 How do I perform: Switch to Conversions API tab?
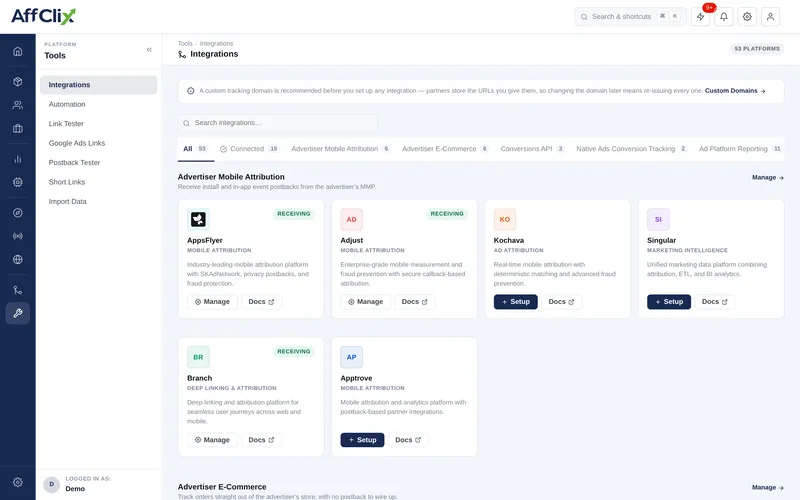533,149
